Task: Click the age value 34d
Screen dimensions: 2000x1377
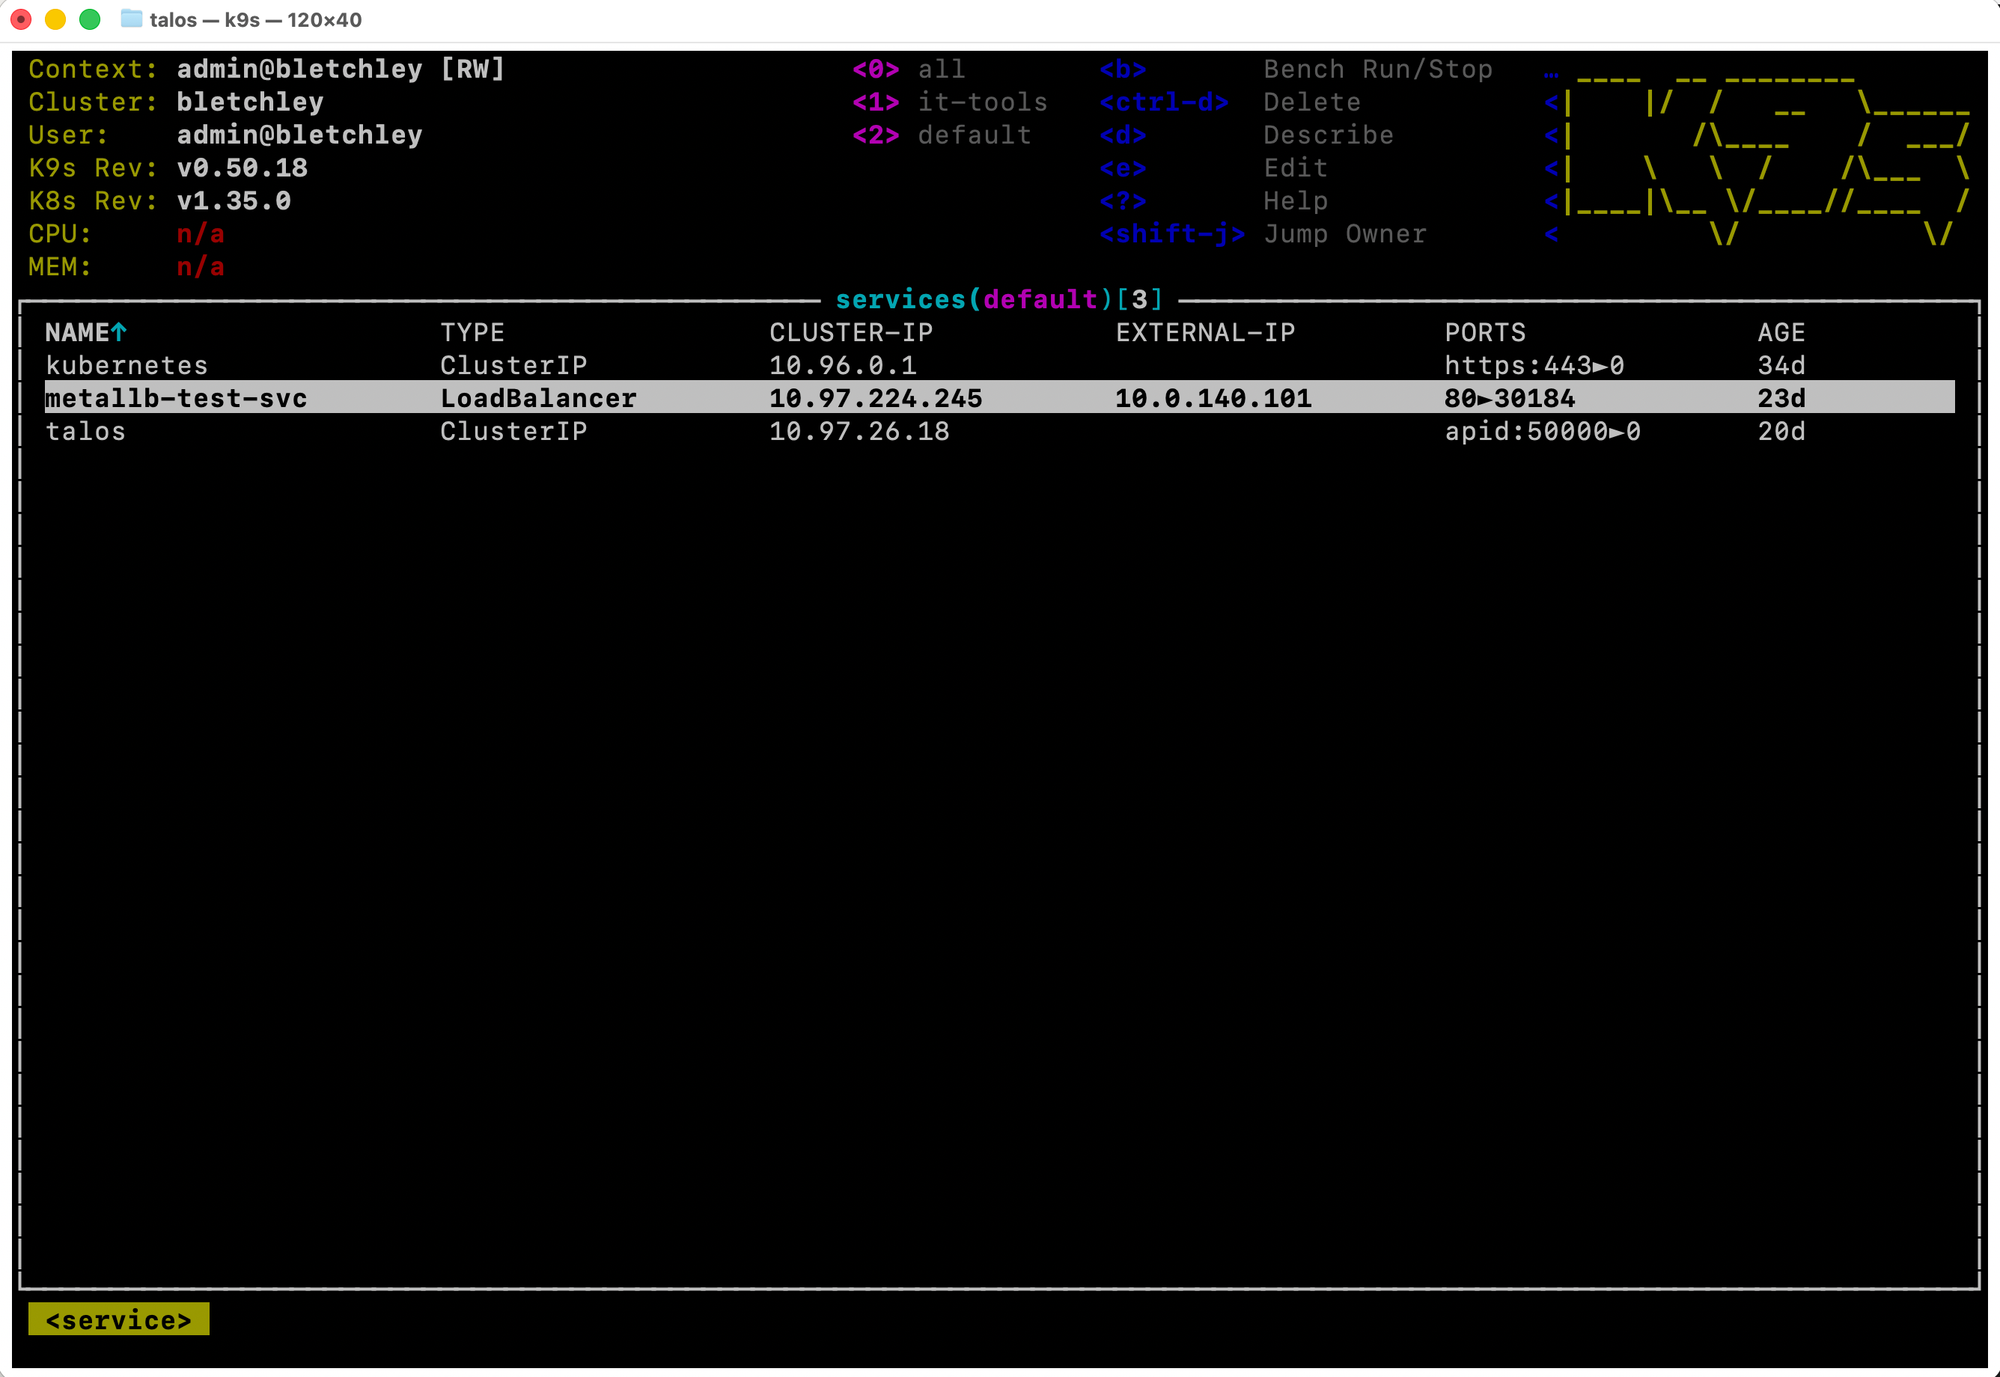Action: coord(1781,365)
